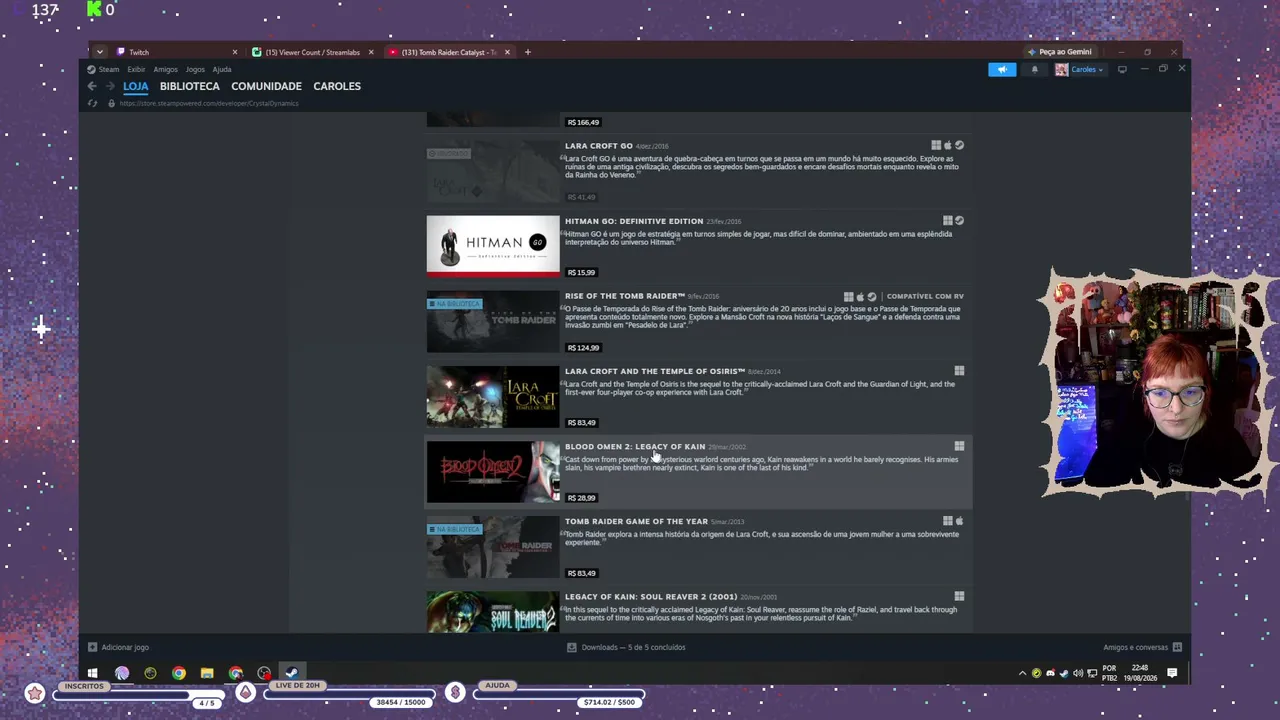Click SteamOS icon on Rise of the Tomb Raider
1280x720 pixels.
pyautogui.click(x=872, y=297)
